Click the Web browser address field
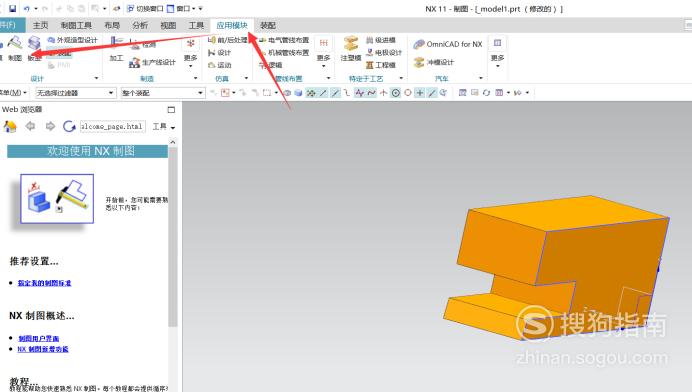Screen dimensions: 692x392 click(x=113, y=127)
